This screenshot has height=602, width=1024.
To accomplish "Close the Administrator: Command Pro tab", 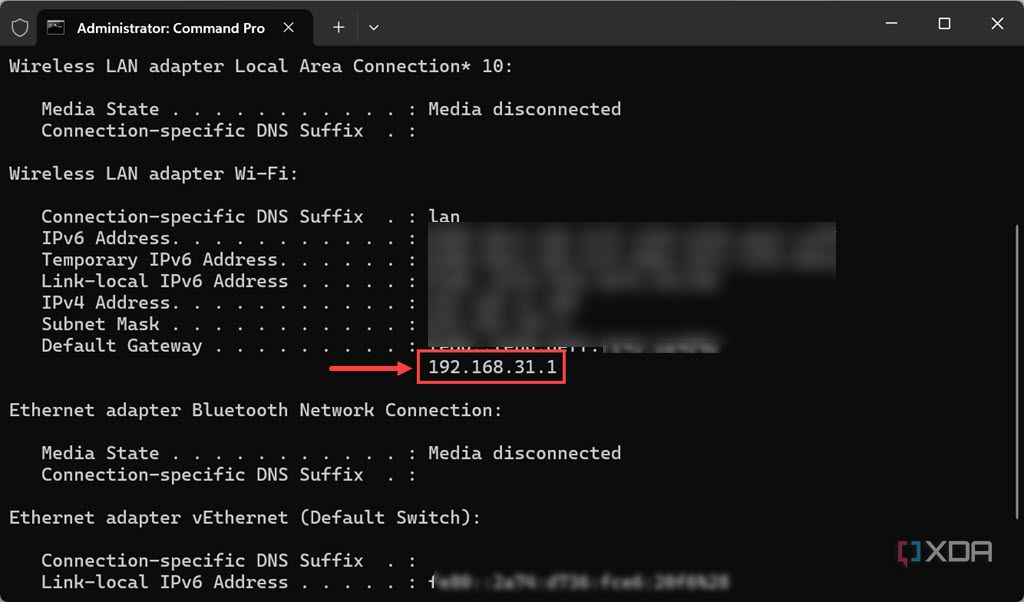I will pyautogui.click(x=288, y=27).
